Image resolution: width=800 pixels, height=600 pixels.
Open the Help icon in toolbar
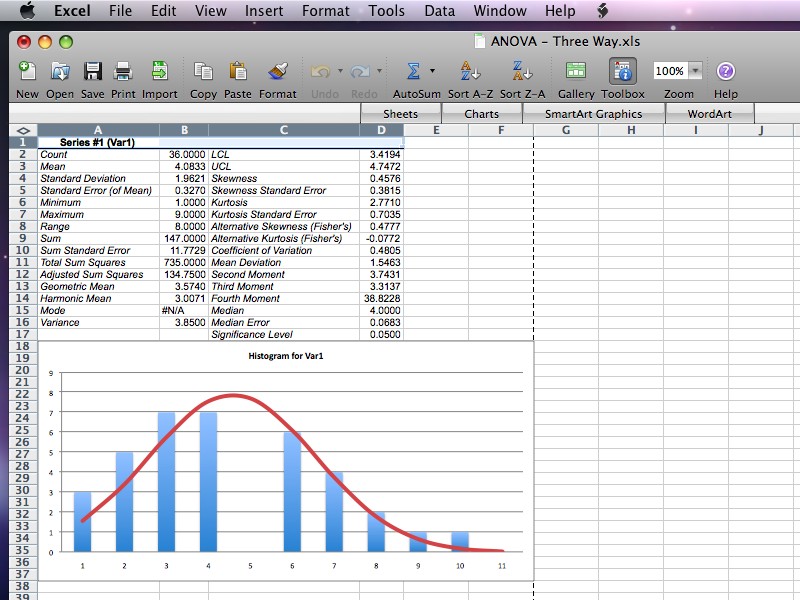point(726,72)
